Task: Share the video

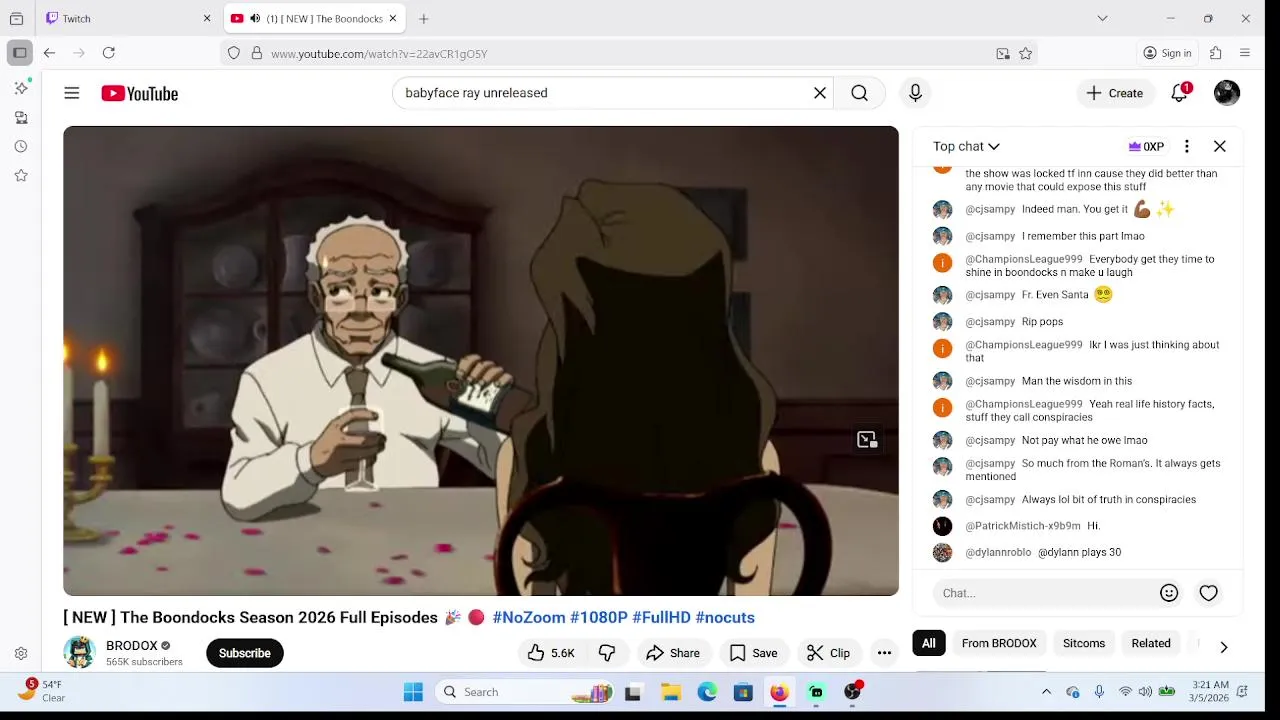Action: tap(673, 653)
